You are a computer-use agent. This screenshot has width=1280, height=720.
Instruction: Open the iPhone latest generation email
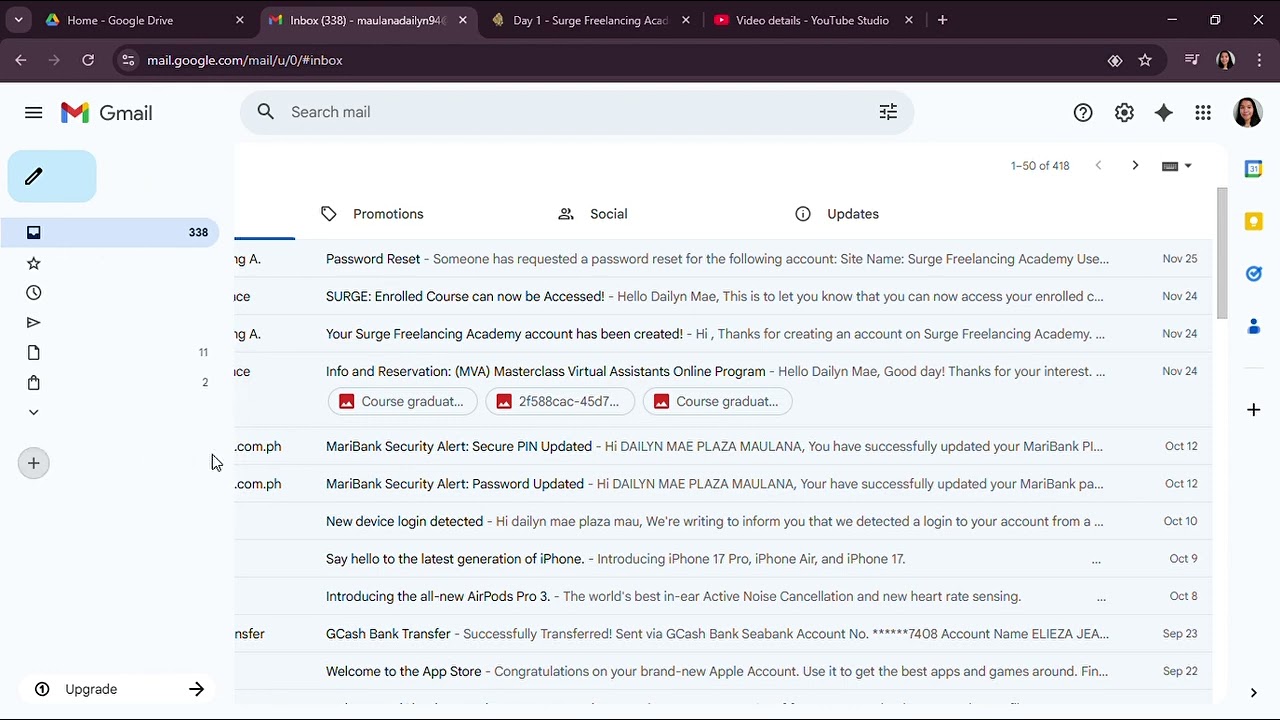(723, 559)
